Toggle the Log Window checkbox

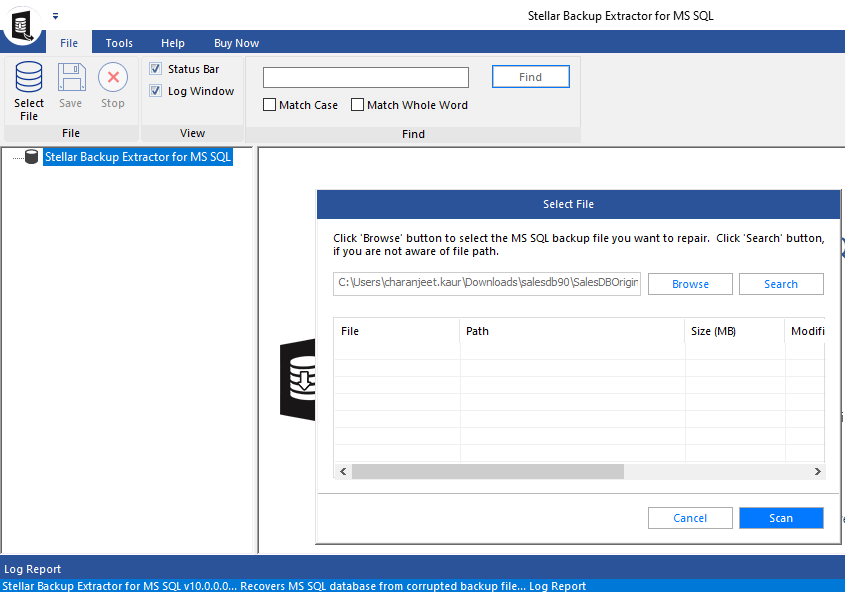(x=155, y=91)
